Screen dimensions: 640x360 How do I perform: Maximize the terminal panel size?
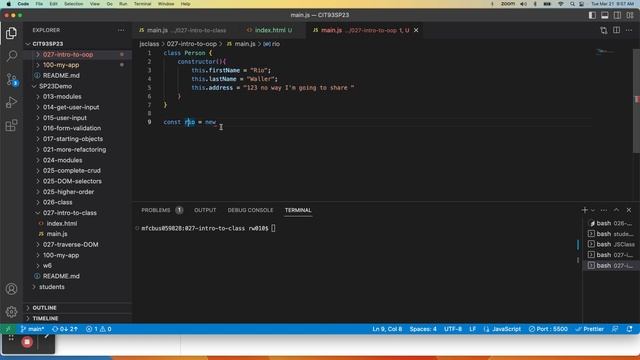[x=616, y=210]
